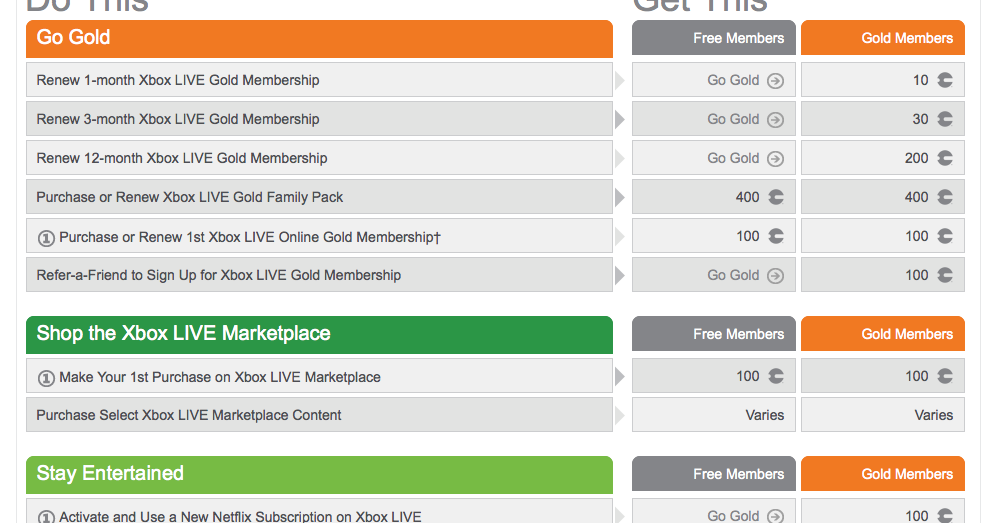Click the one-time badge icon on Online Gold Membership

coord(45,238)
